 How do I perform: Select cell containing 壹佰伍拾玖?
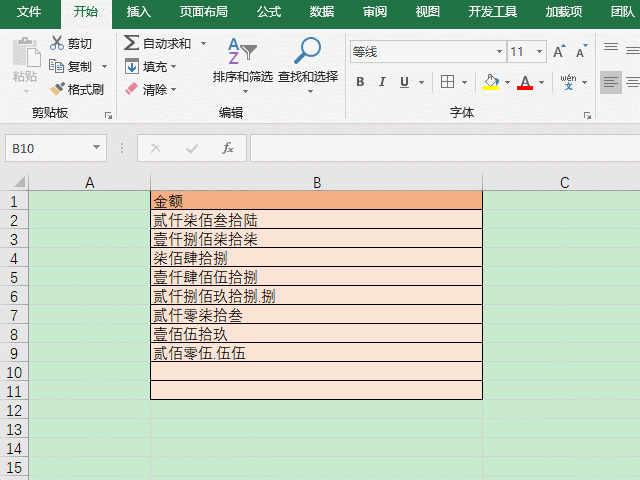point(317,333)
